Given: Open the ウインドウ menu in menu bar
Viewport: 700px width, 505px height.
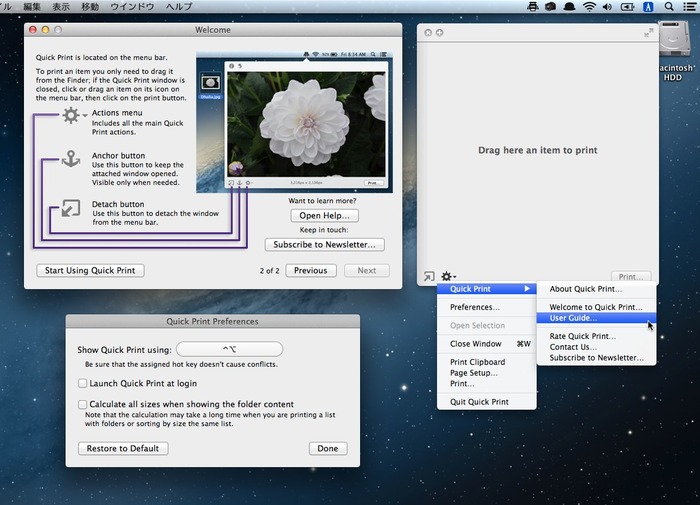Looking at the screenshot, I should tap(132, 6).
